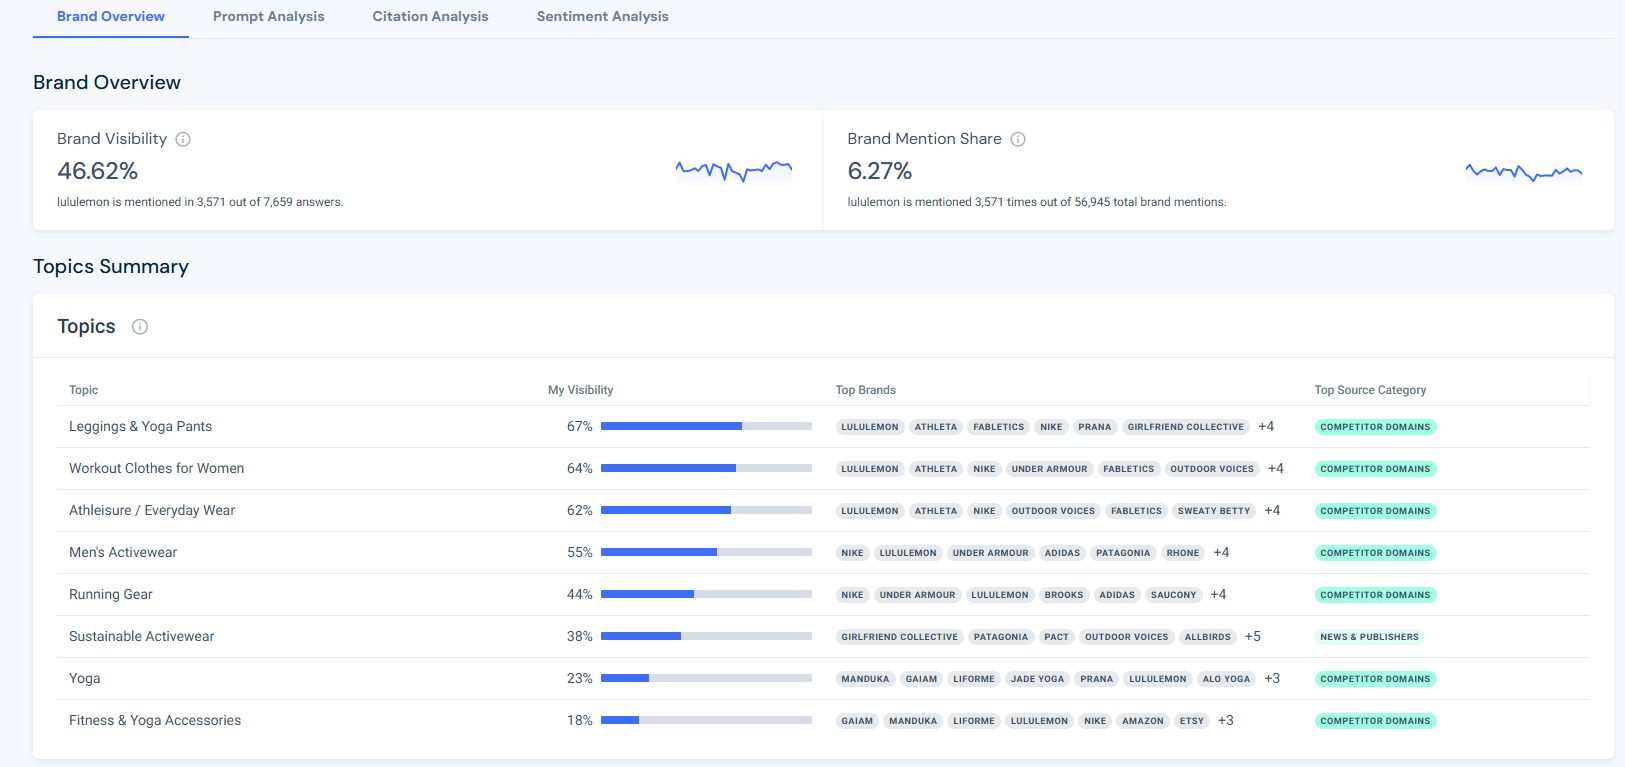
Task: Open the Athleisure / Everyday Wear topic
Action: pyautogui.click(x=152, y=510)
